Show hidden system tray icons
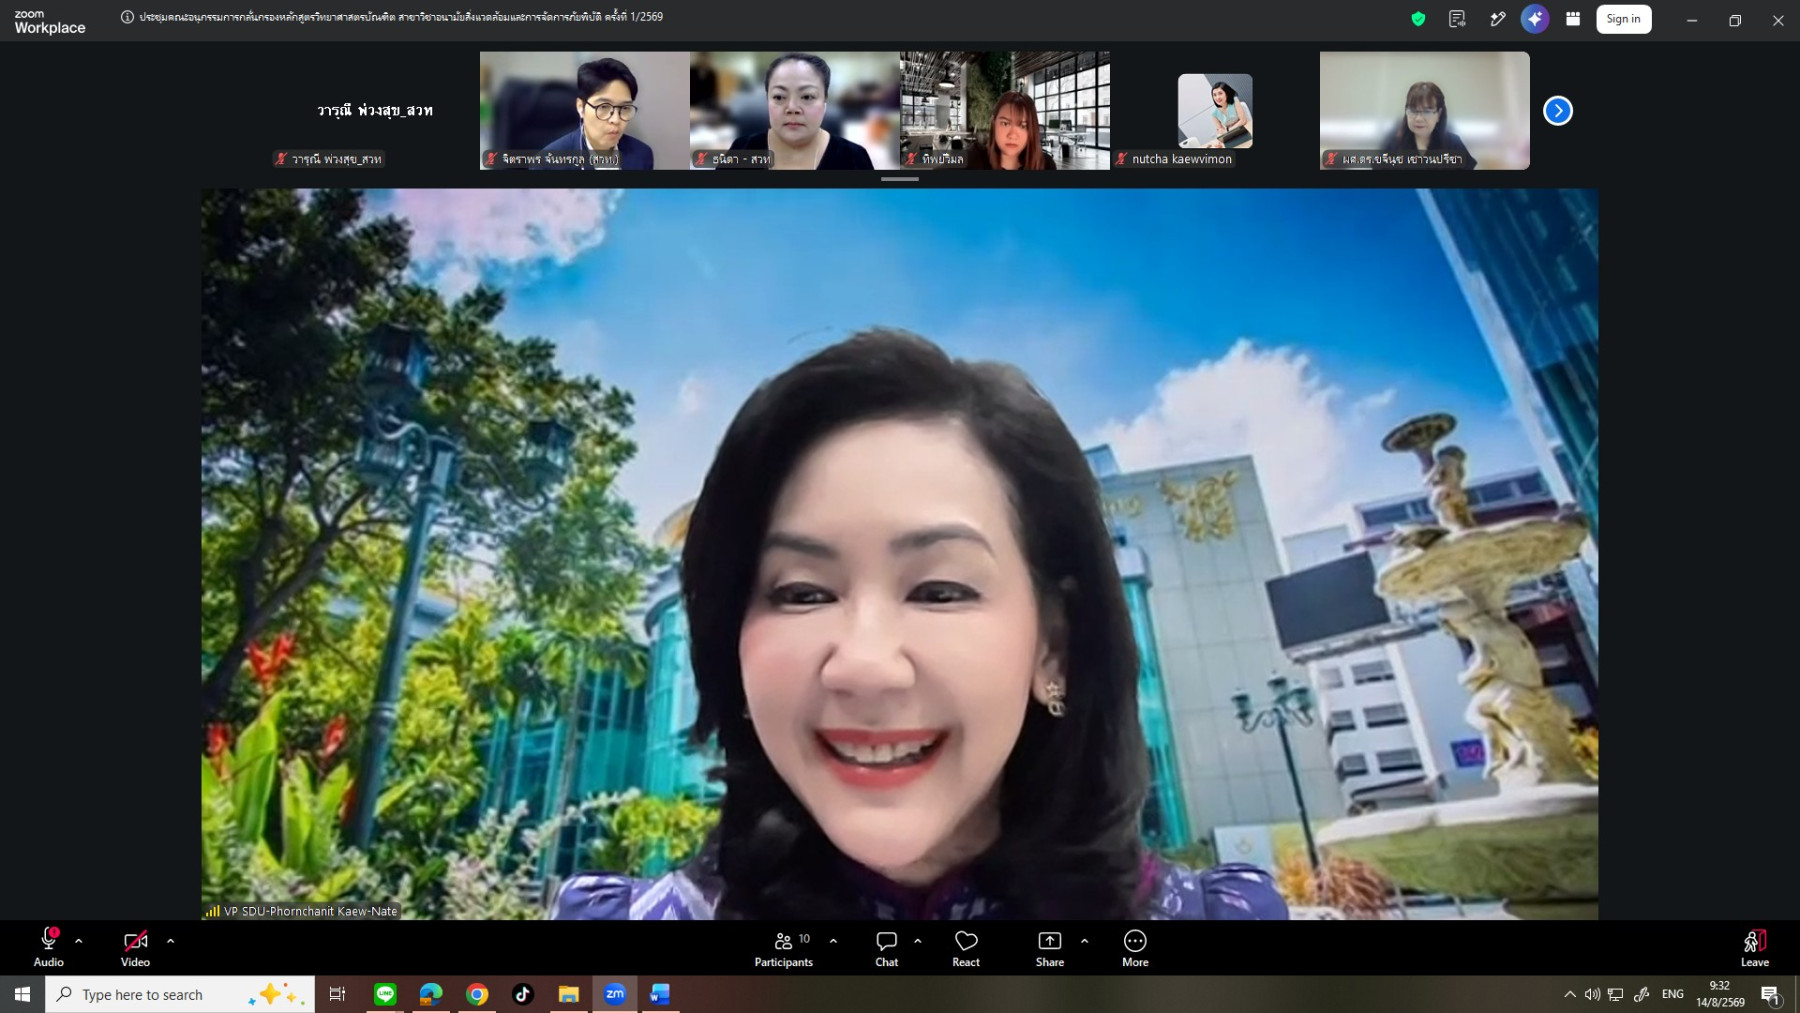The image size is (1800, 1013). tap(1569, 994)
